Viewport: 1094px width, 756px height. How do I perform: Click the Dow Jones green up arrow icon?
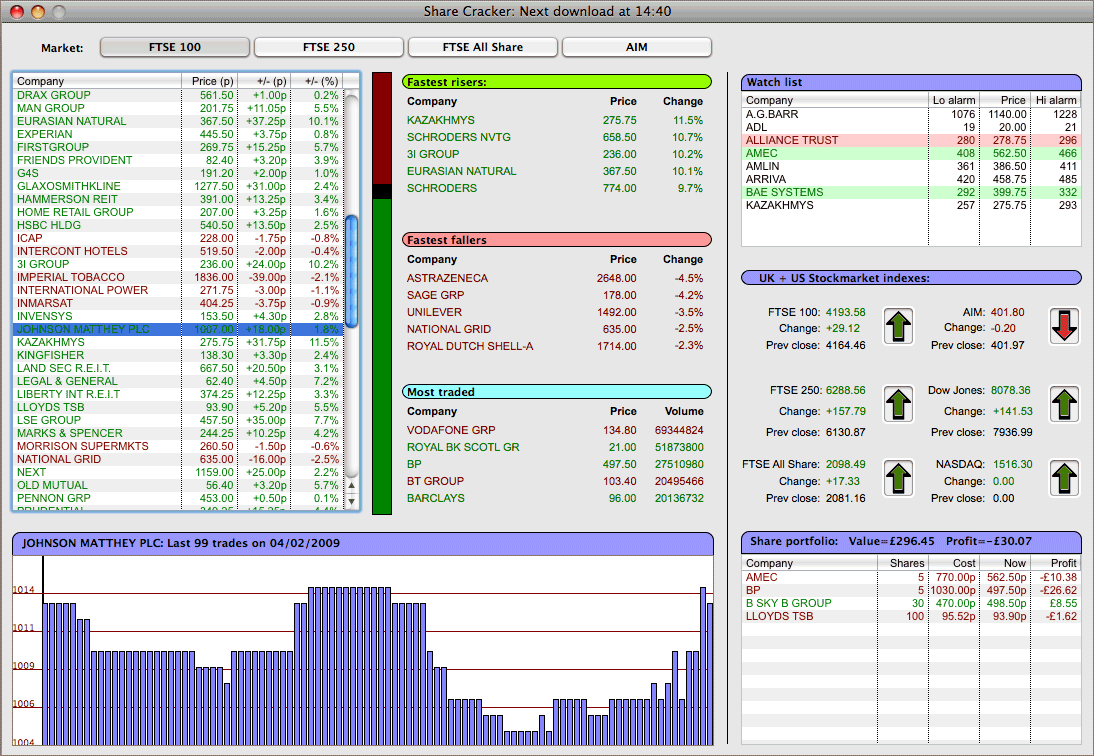coord(1065,404)
